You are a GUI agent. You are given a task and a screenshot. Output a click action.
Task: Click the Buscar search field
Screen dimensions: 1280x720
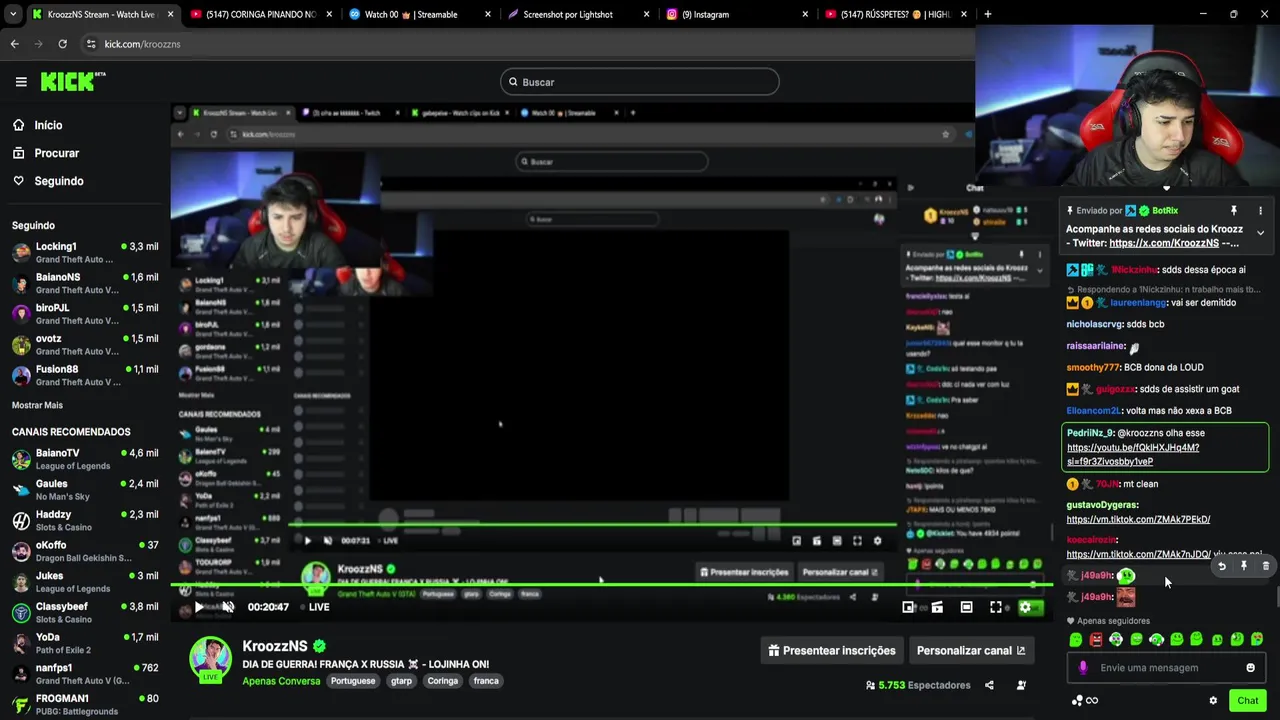coord(640,82)
